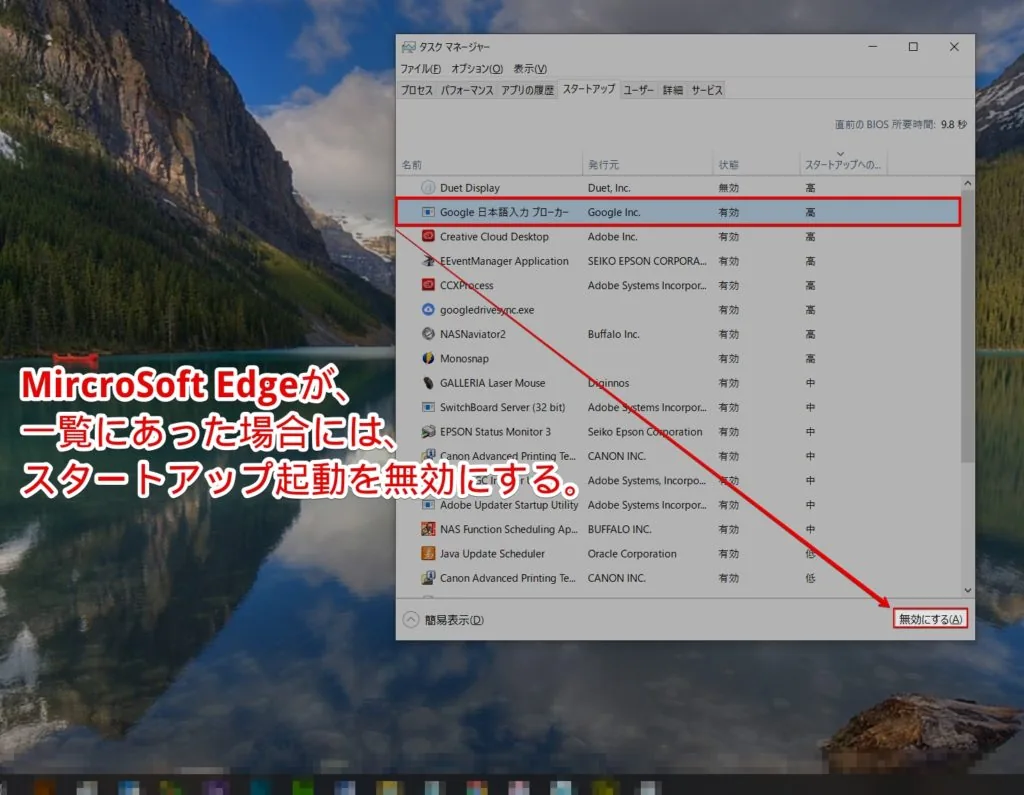Click the Adobe Inc. publisher cell
Image resolution: width=1024 pixels, height=795 pixels.
pos(612,236)
